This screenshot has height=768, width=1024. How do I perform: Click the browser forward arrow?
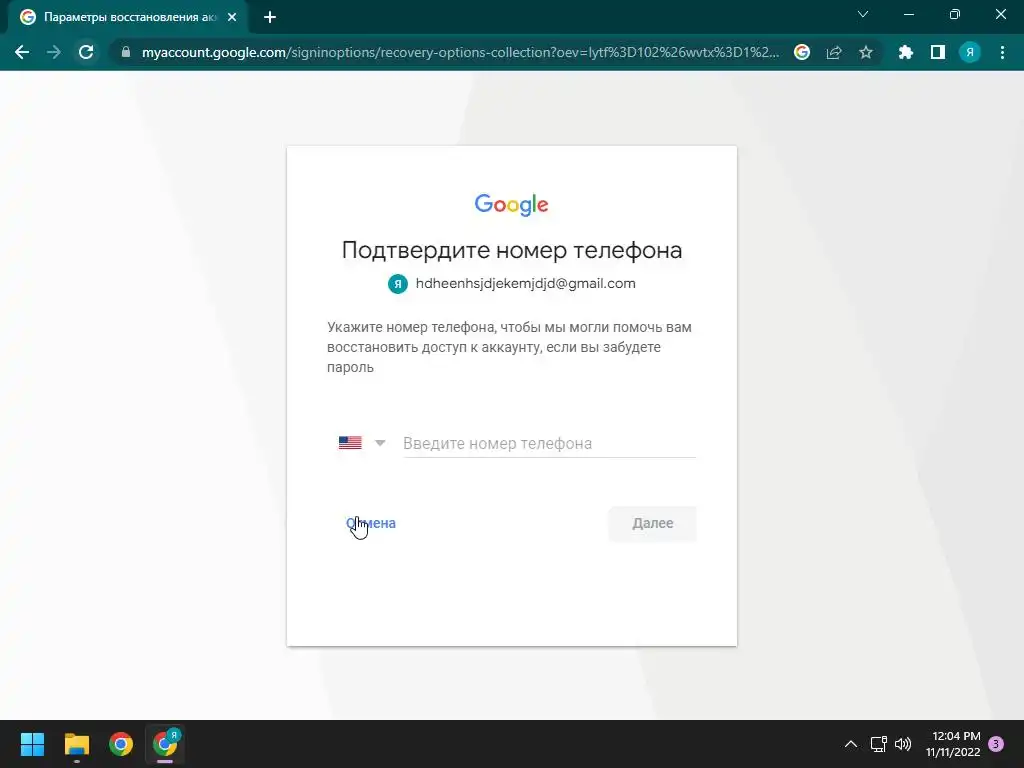(x=54, y=52)
